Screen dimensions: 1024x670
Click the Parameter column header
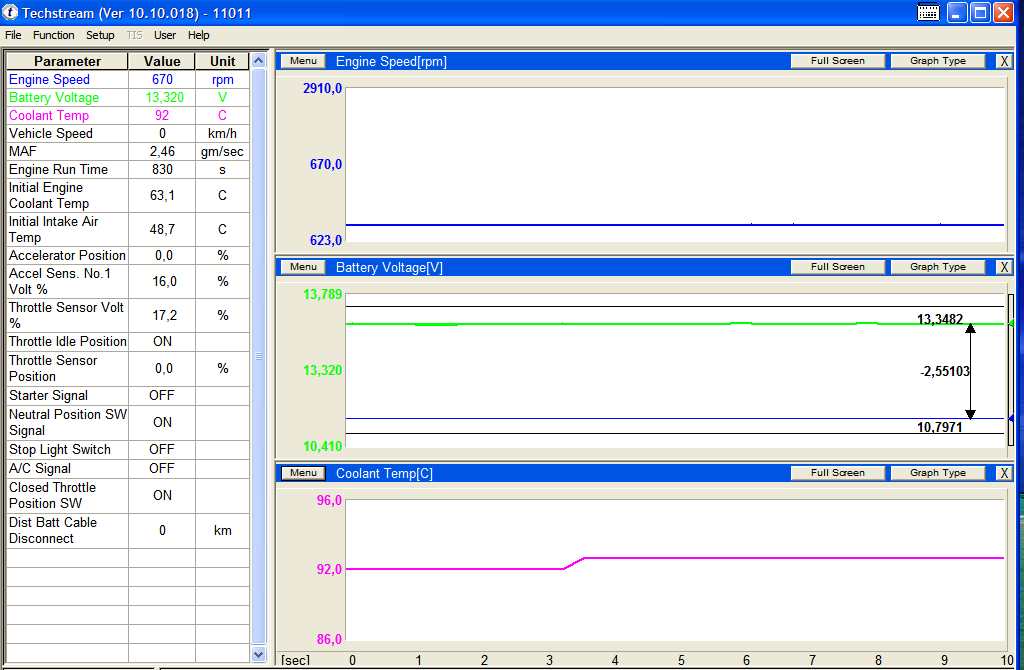click(x=67, y=61)
